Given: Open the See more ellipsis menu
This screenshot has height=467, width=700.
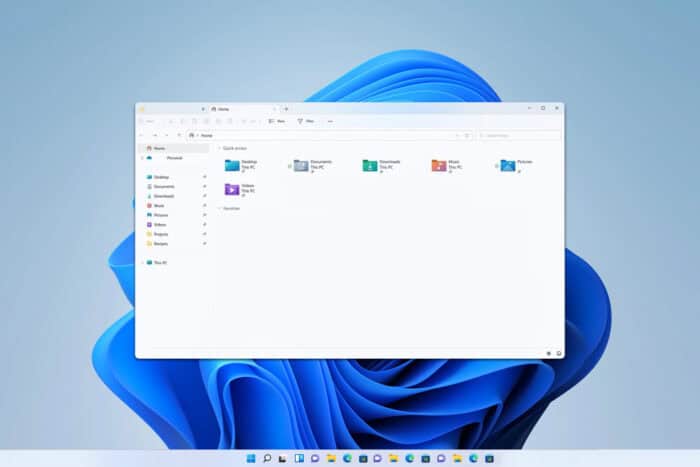Looking at the screenshot, I should [330, 121].
